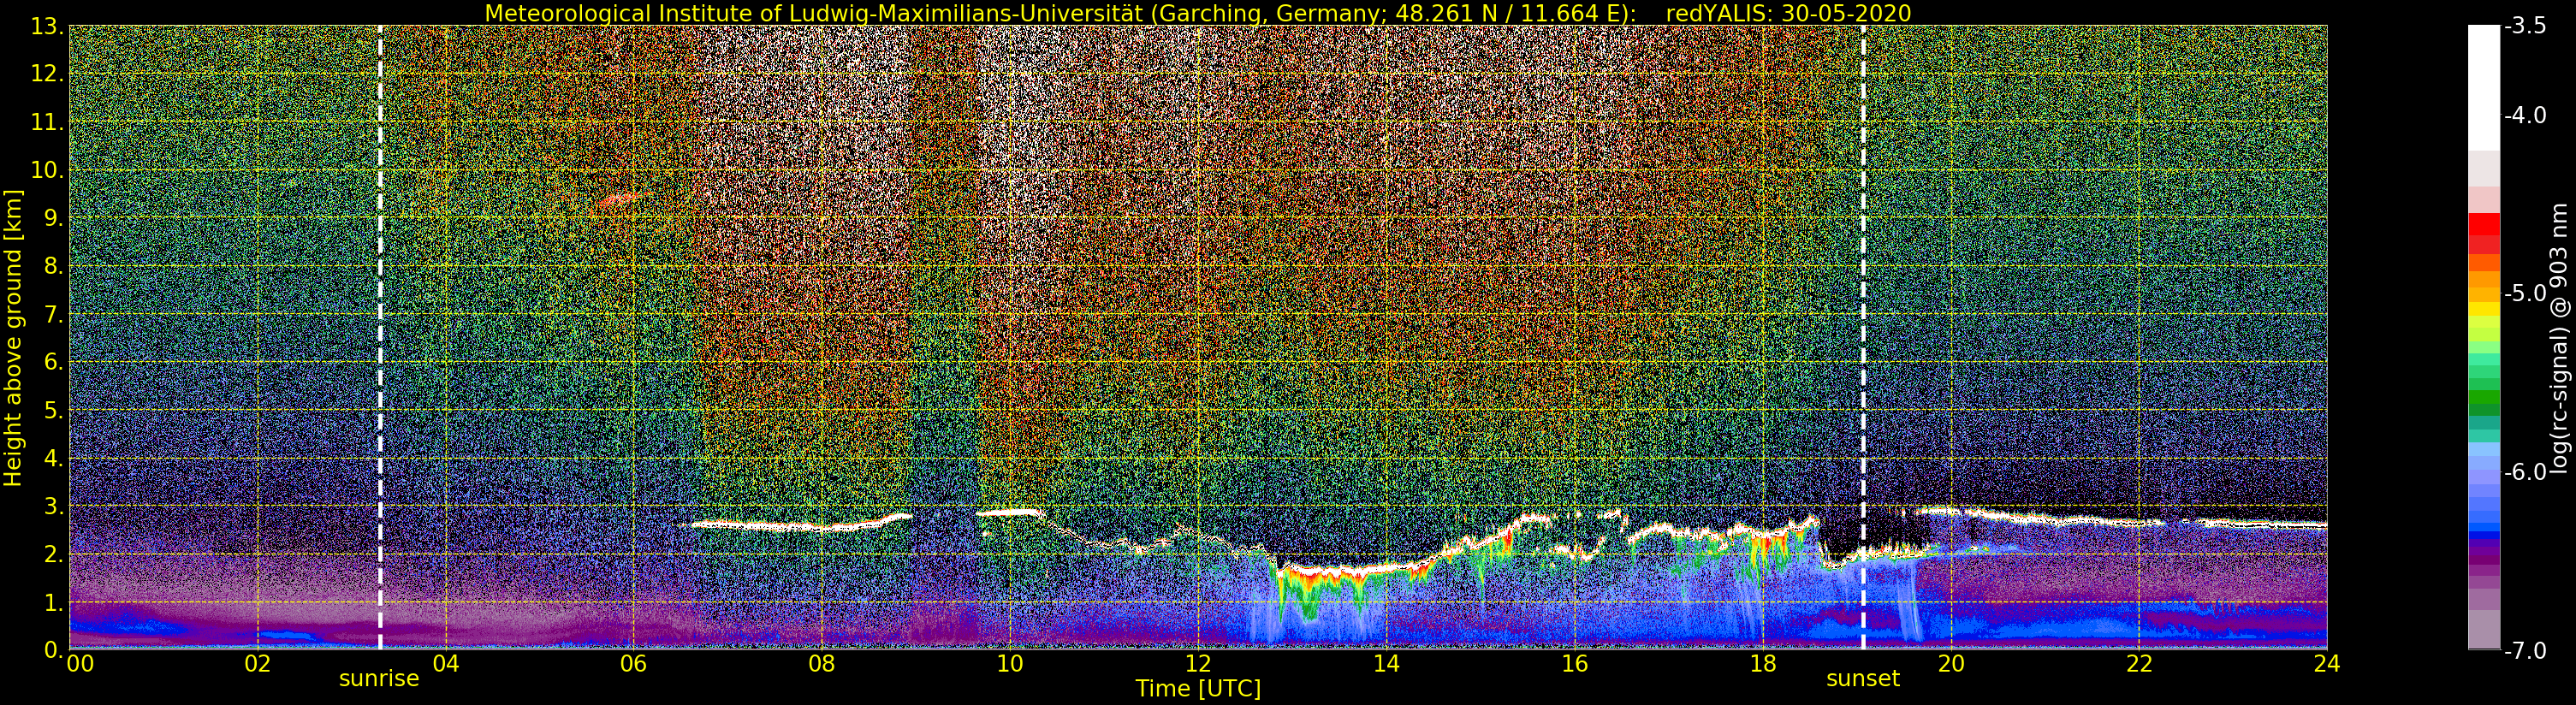The height and width of the screenshot is (705, 2576).
Task: Click the 'log(rc-signal) @ 903 nm' colorbar label
Action: [x=2559, y=338]
